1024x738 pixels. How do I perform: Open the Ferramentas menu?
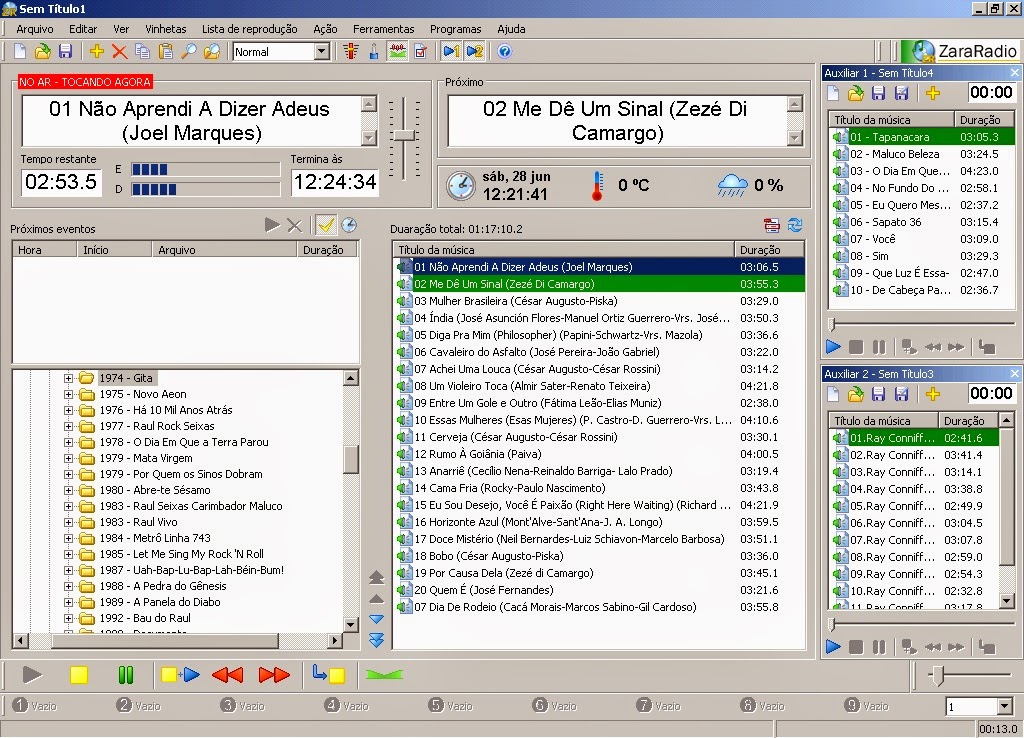384,29
